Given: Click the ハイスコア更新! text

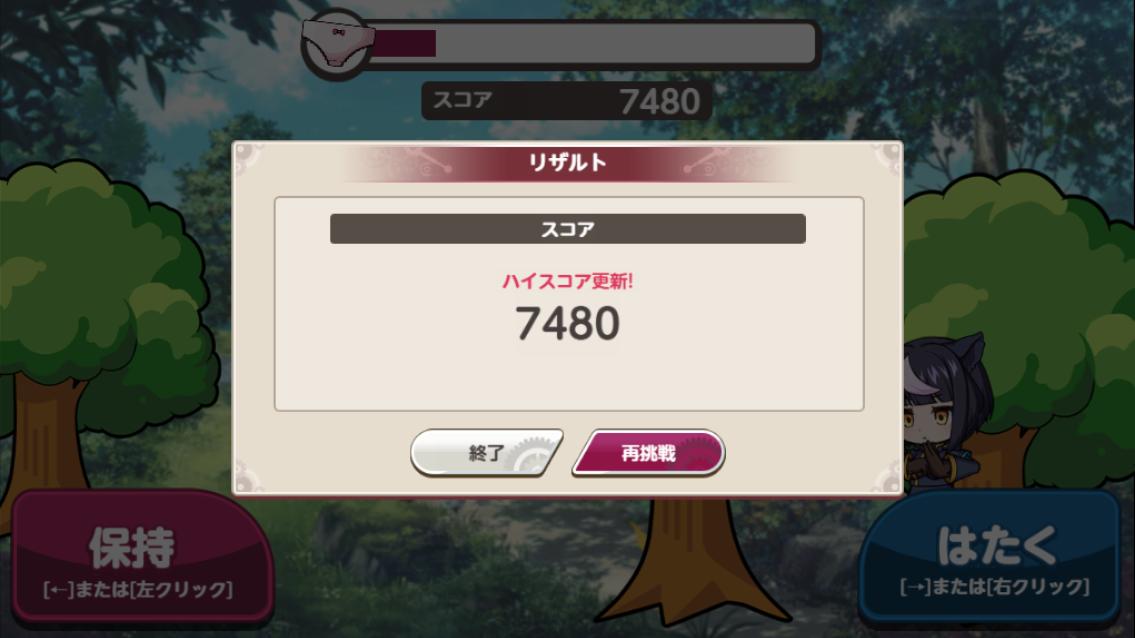Looking at the screenshot, I should [x=568, y=281].
